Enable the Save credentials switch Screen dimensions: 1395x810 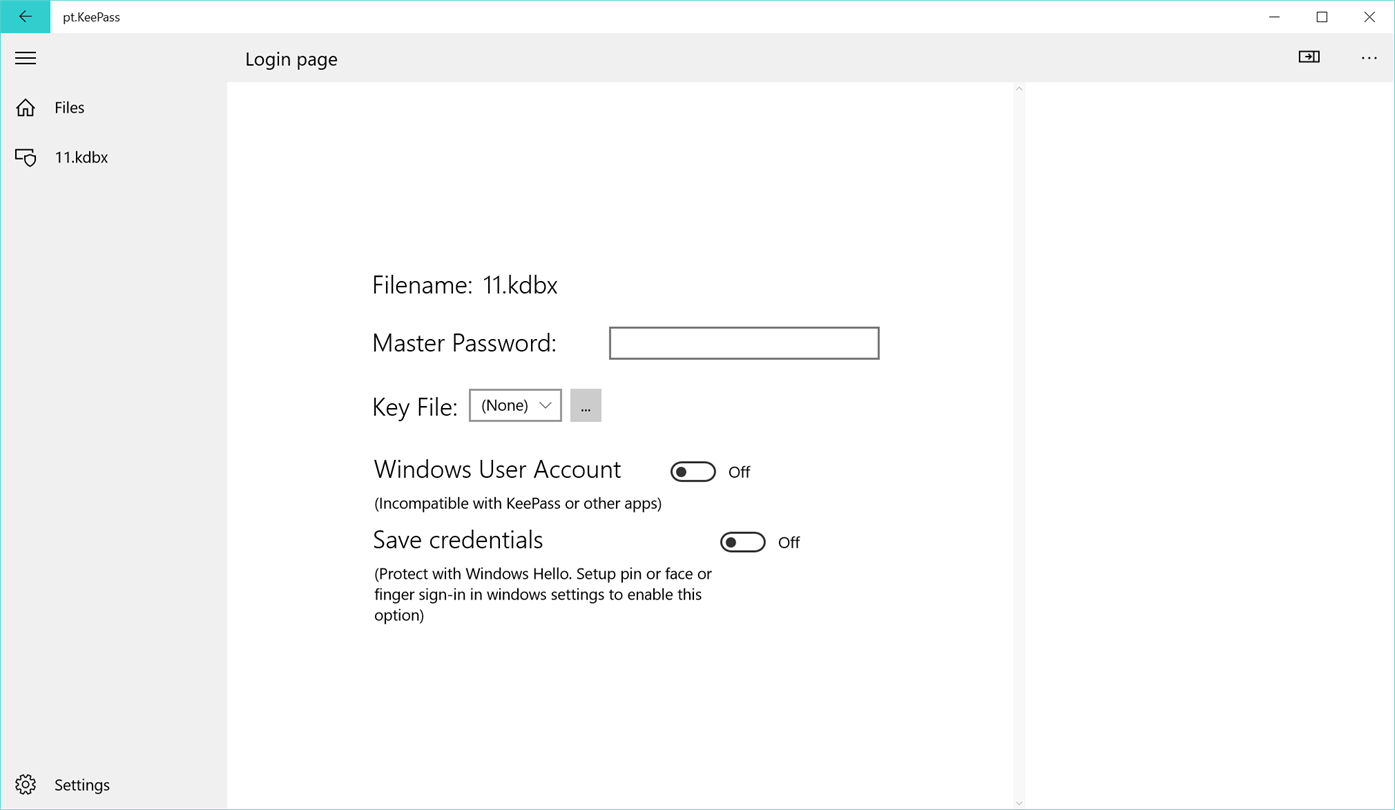[743, 542]
